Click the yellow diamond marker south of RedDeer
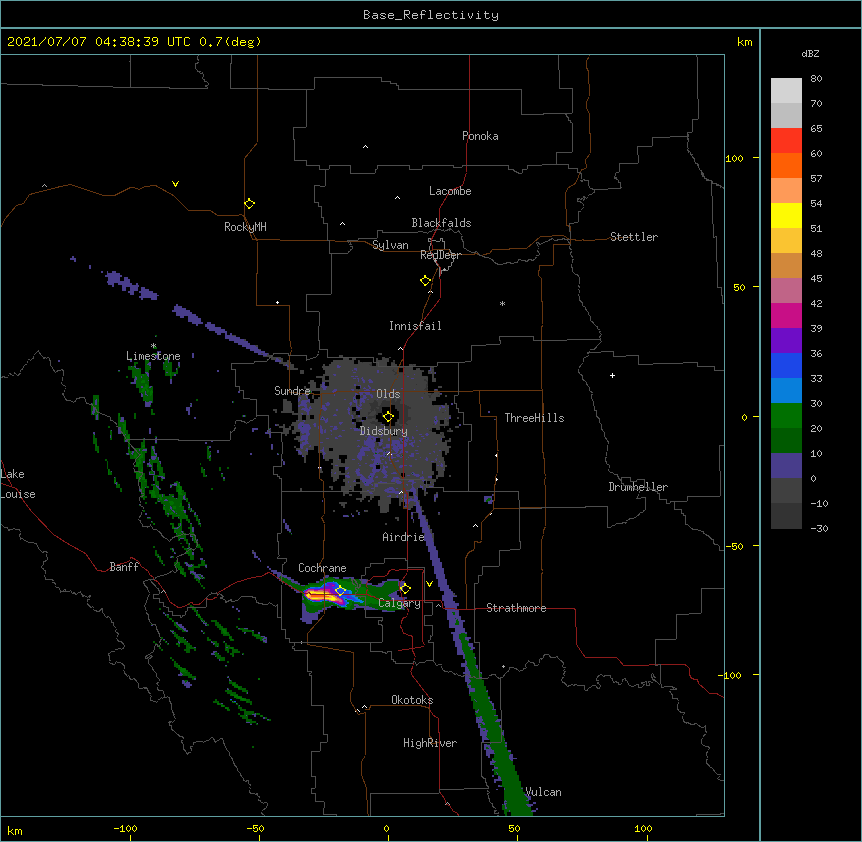The width and height of the screenshot is (862, 842). tap(425, 281)
